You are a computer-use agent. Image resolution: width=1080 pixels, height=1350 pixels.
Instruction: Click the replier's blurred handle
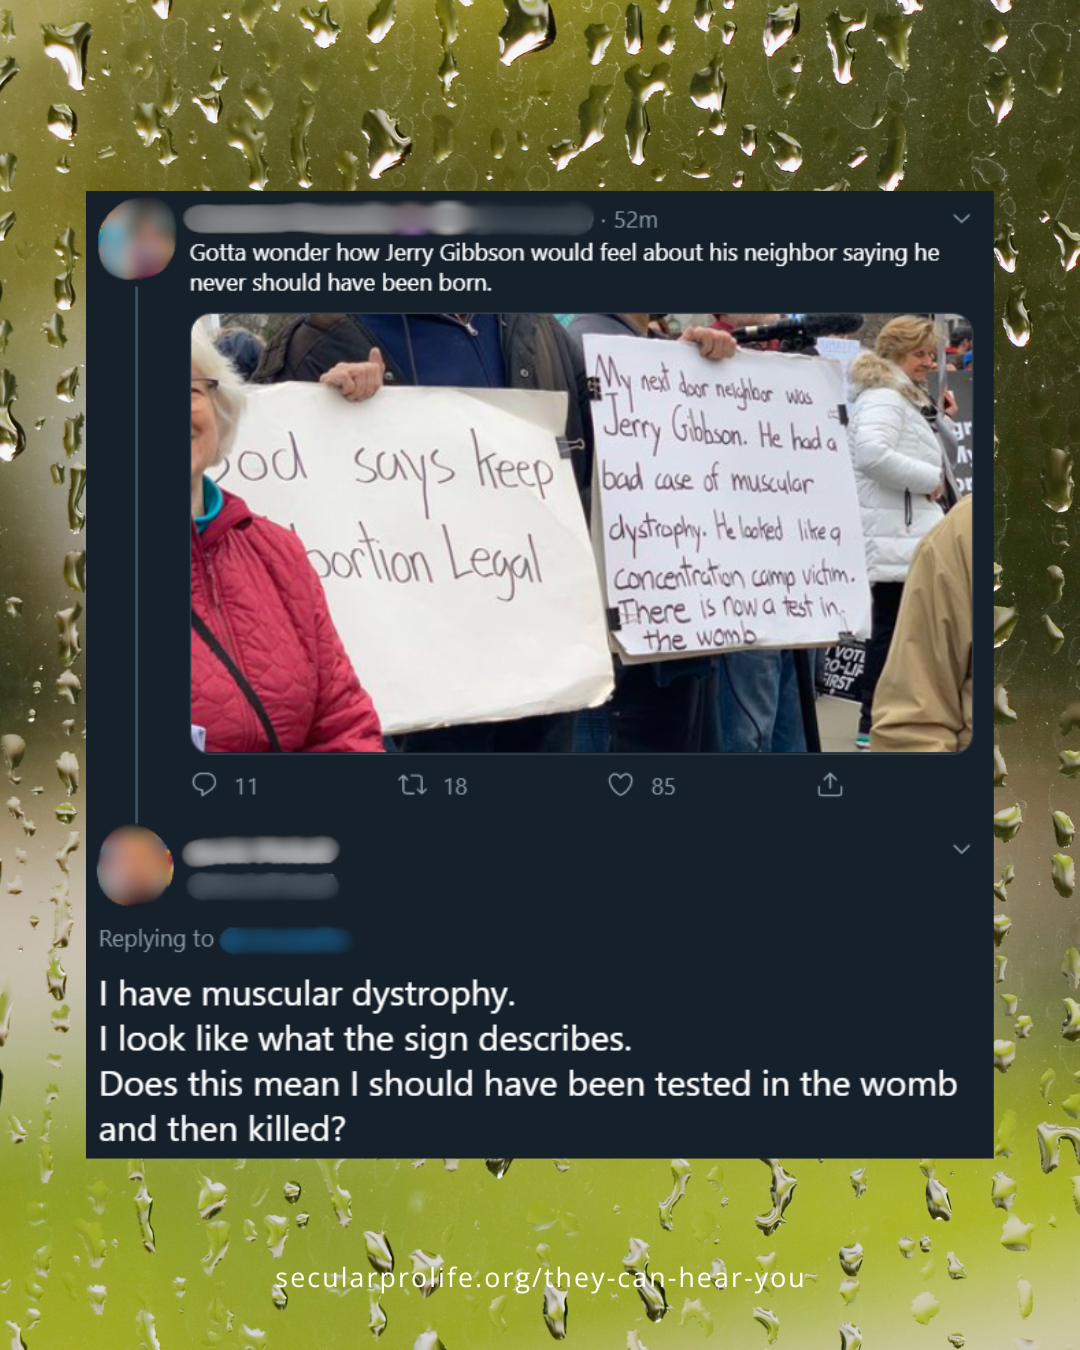pos(262,885)
